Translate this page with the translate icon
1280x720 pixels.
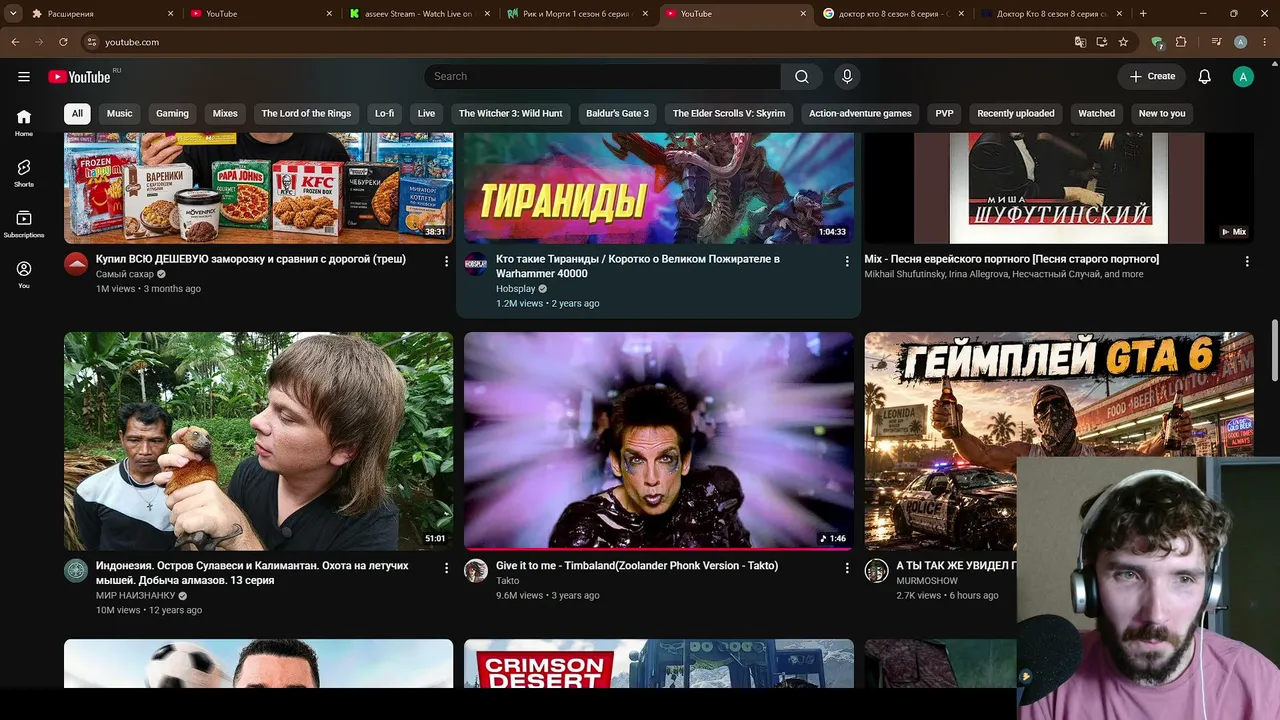(1080, 42)
